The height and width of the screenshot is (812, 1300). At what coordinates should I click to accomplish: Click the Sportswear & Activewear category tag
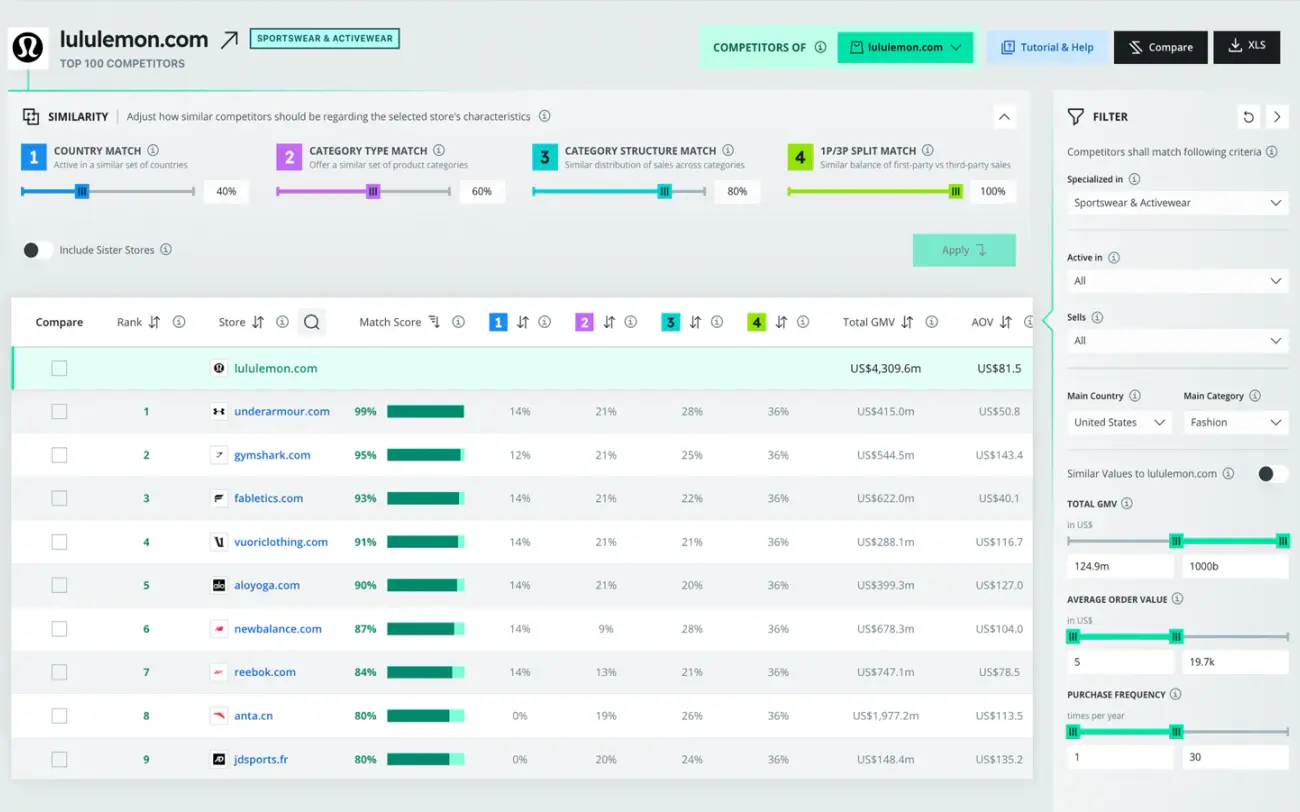coord(324,39)
